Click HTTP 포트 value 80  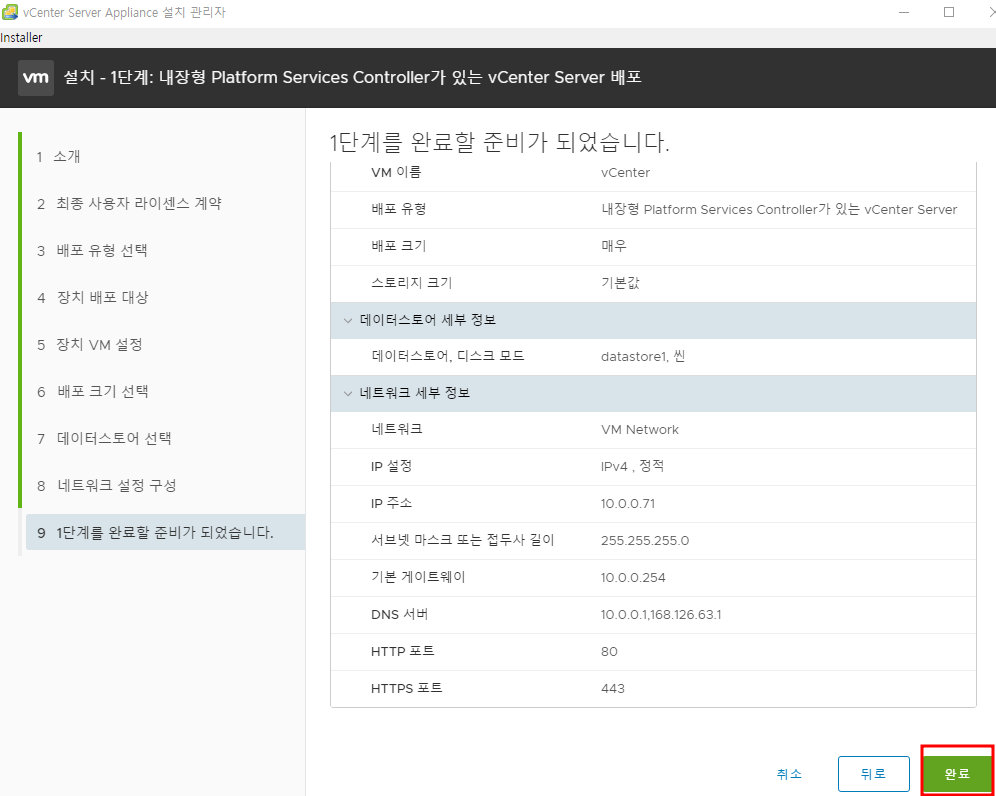(609, 651)
